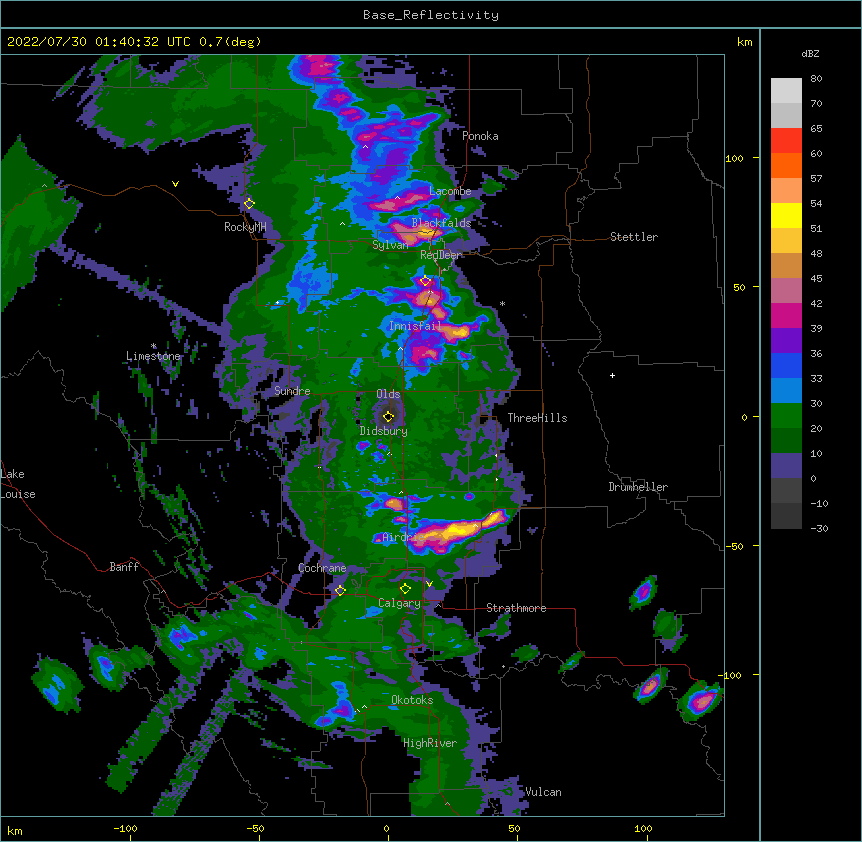Click the Airdrie label over the storm cell
Viewport: 862px width, 842px height.
(x=402, y=537)
